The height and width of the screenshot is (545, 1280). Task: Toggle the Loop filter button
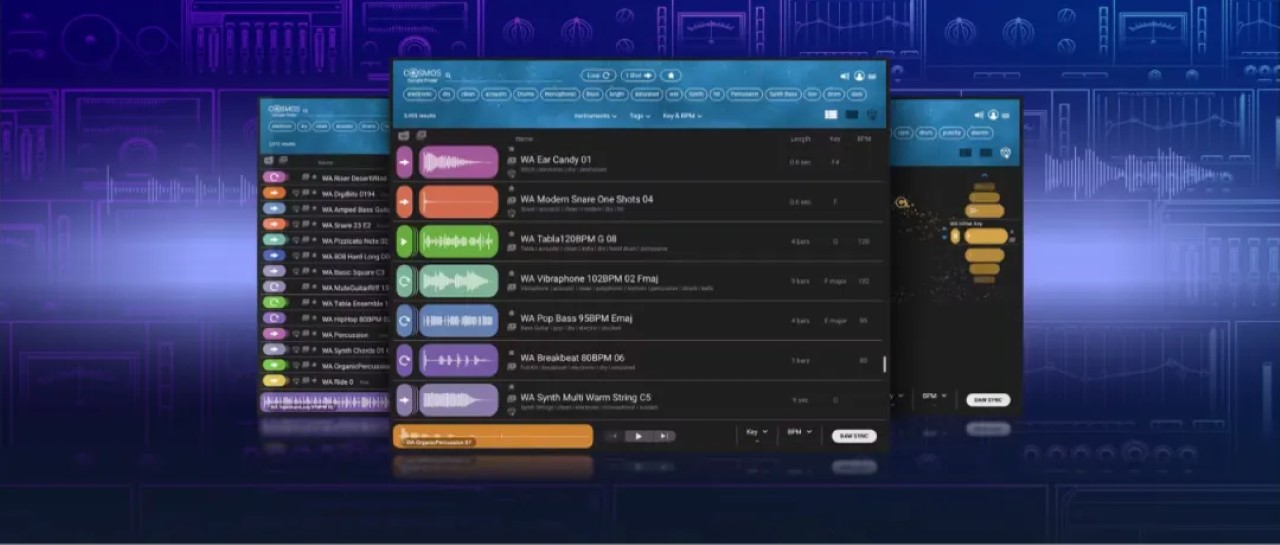click(598, 75)
